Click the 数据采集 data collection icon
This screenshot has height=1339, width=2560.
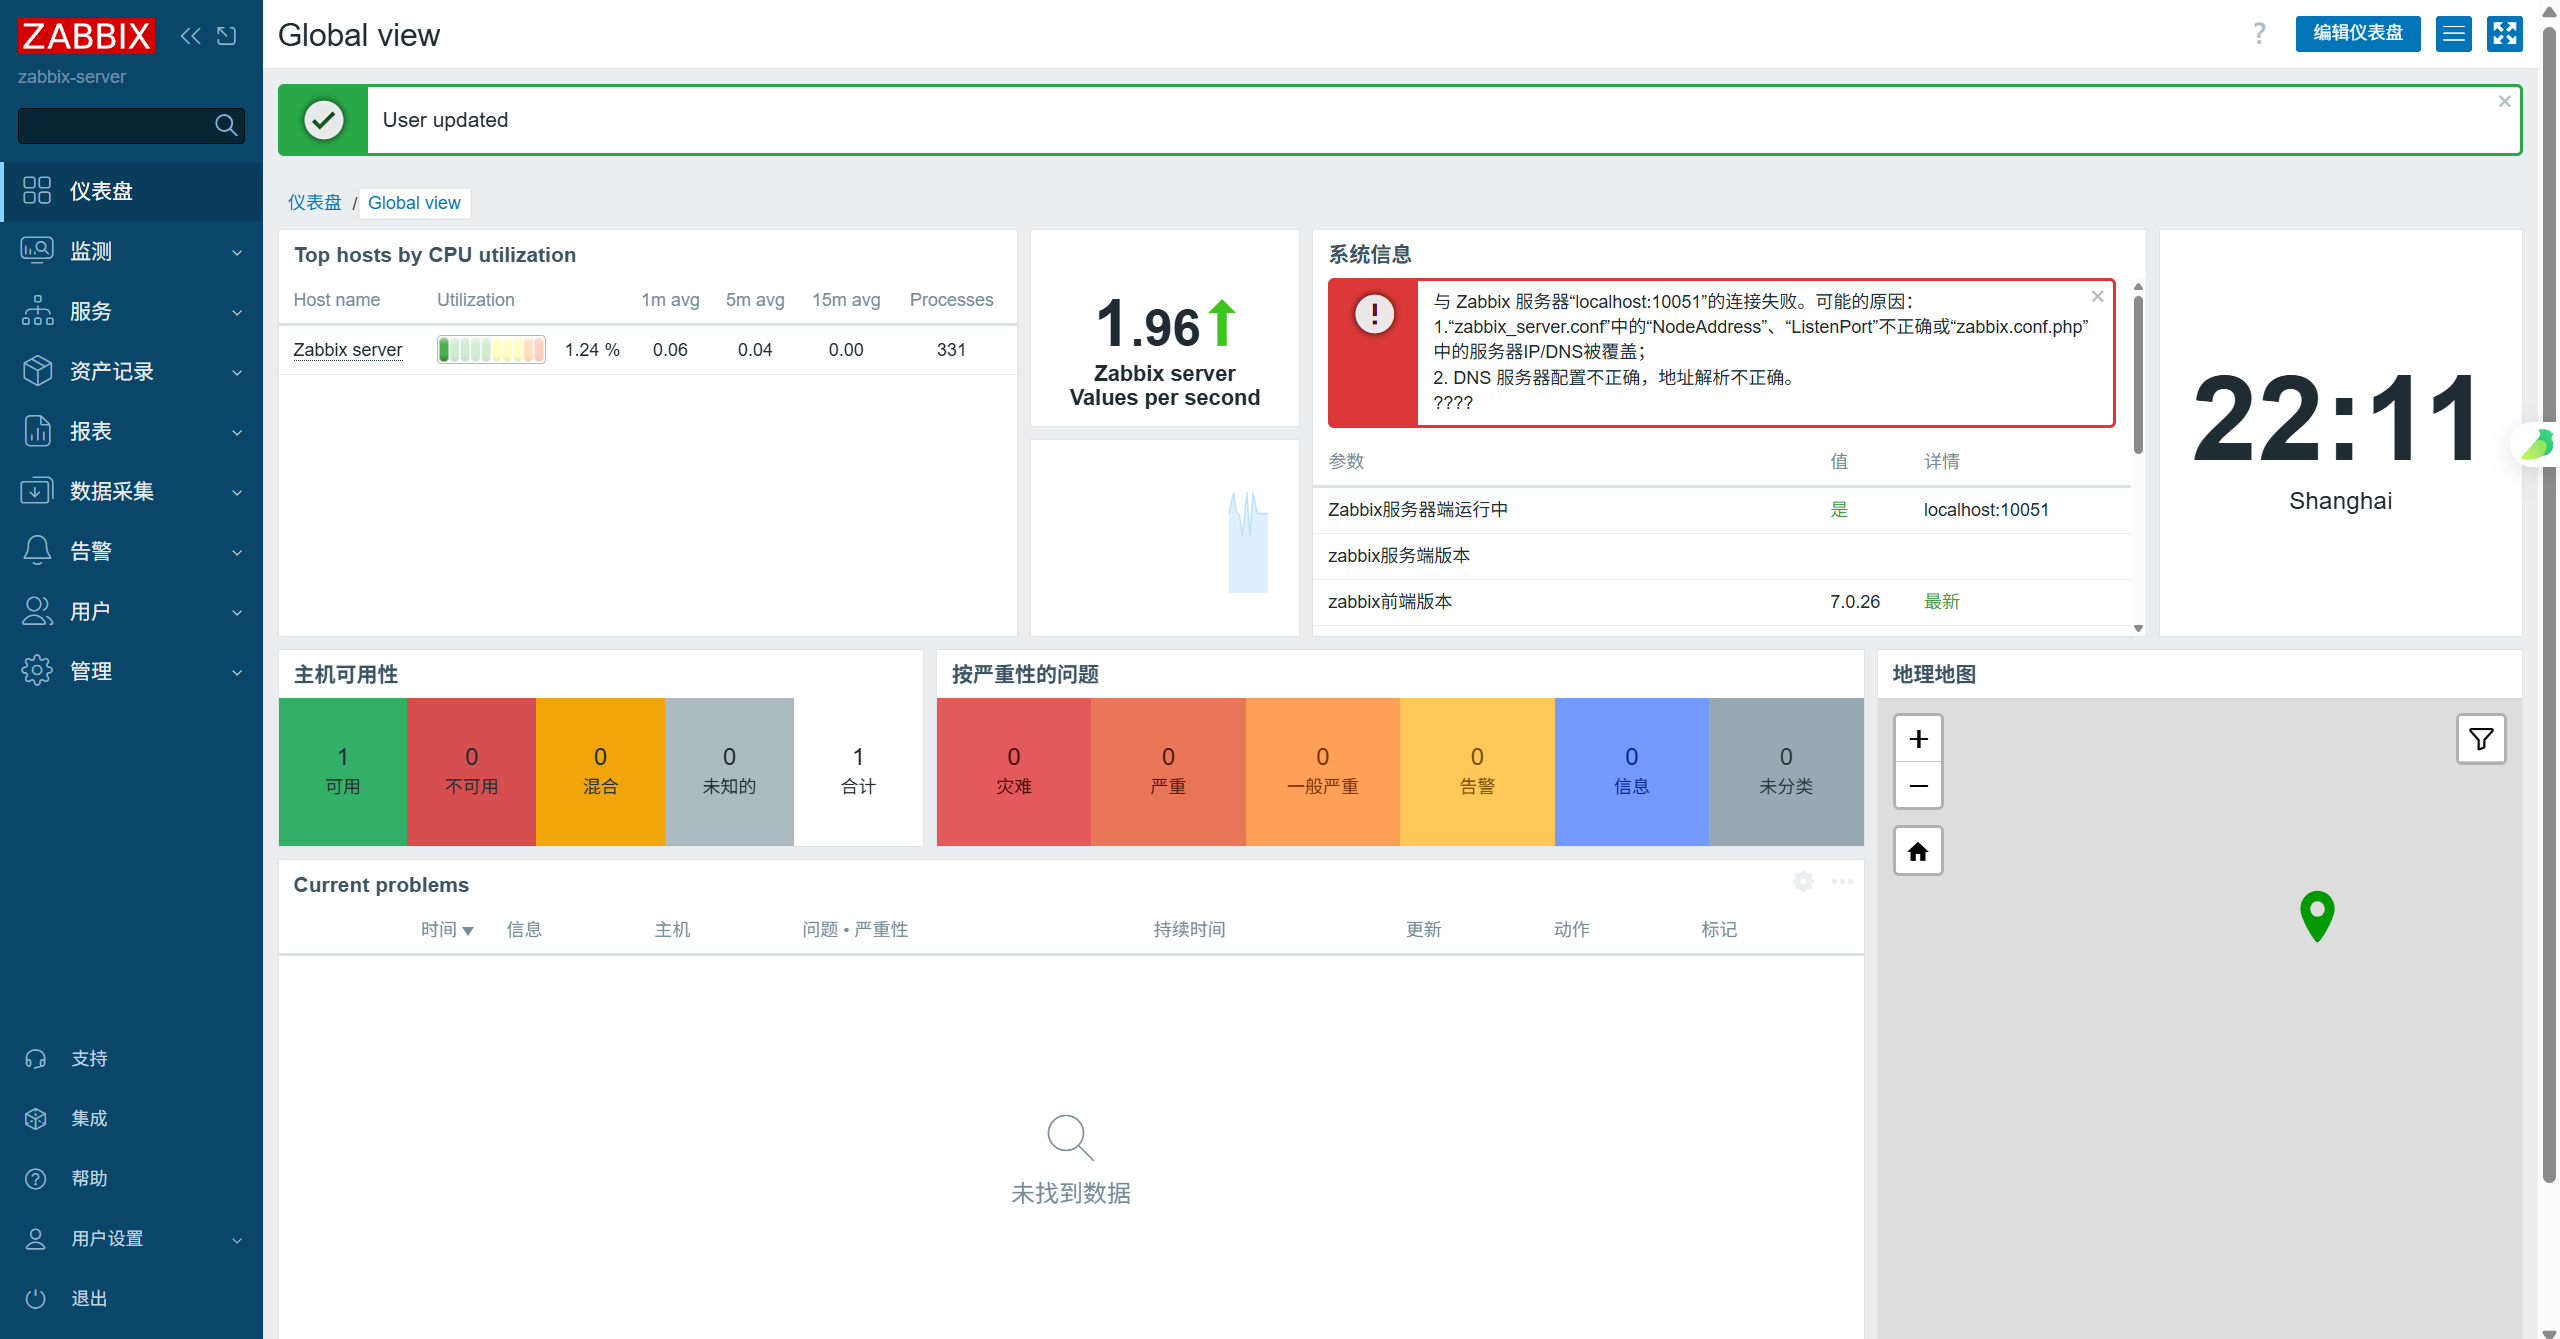[37, 490]
